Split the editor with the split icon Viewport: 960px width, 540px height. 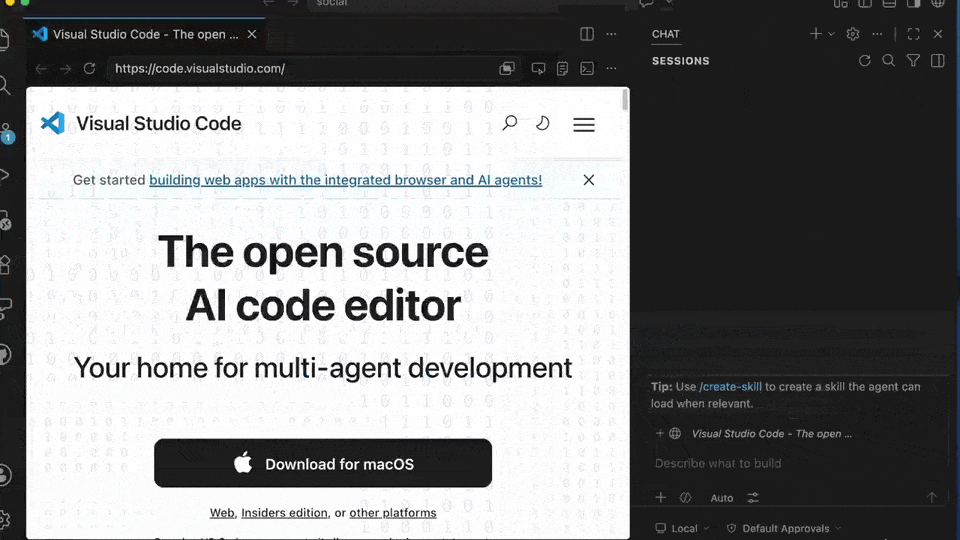587,34
